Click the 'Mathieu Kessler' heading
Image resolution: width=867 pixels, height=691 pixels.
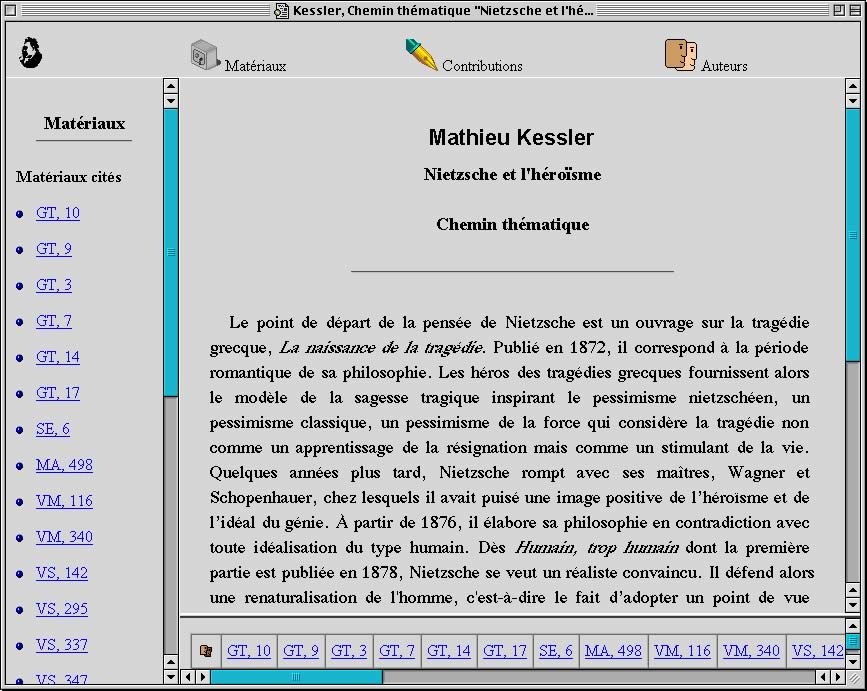(511, 137)
